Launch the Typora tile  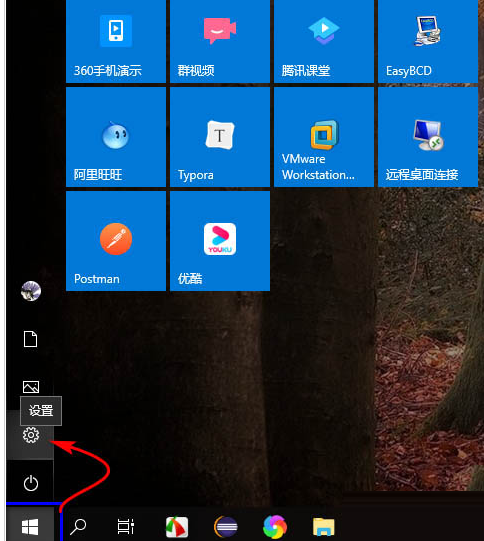tap(220, 137)
